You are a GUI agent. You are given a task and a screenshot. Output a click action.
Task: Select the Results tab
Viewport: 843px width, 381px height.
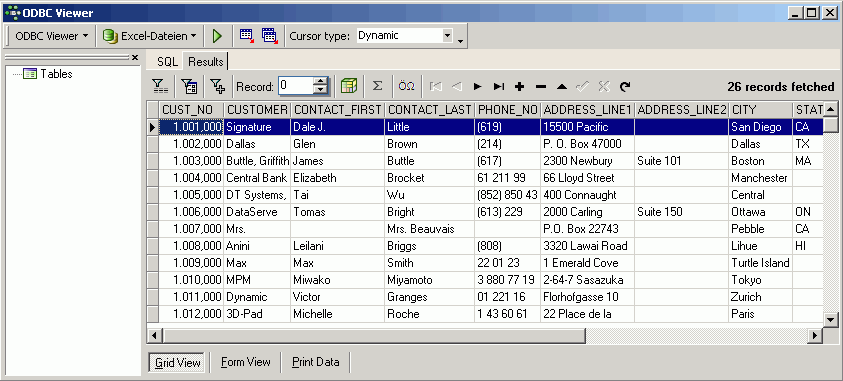[x=205, y=62]
